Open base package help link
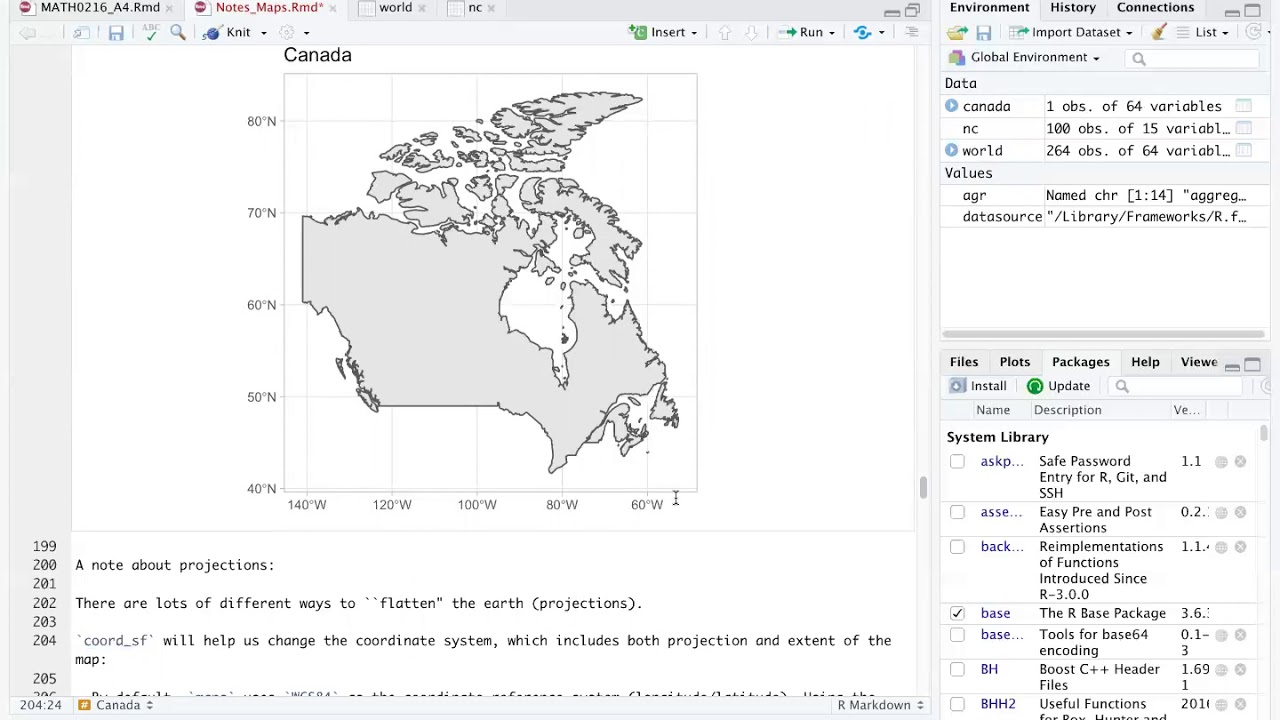This screenshot has width=1280, height=720. [x=995, y=613]
